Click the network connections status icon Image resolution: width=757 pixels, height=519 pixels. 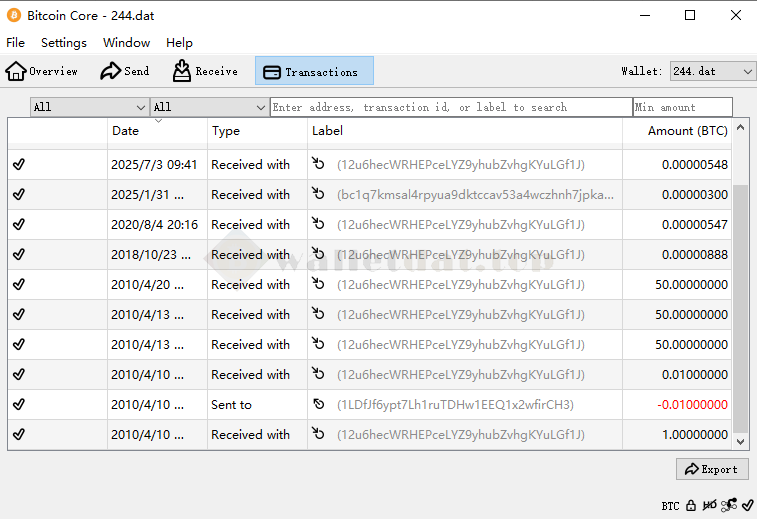729,506
